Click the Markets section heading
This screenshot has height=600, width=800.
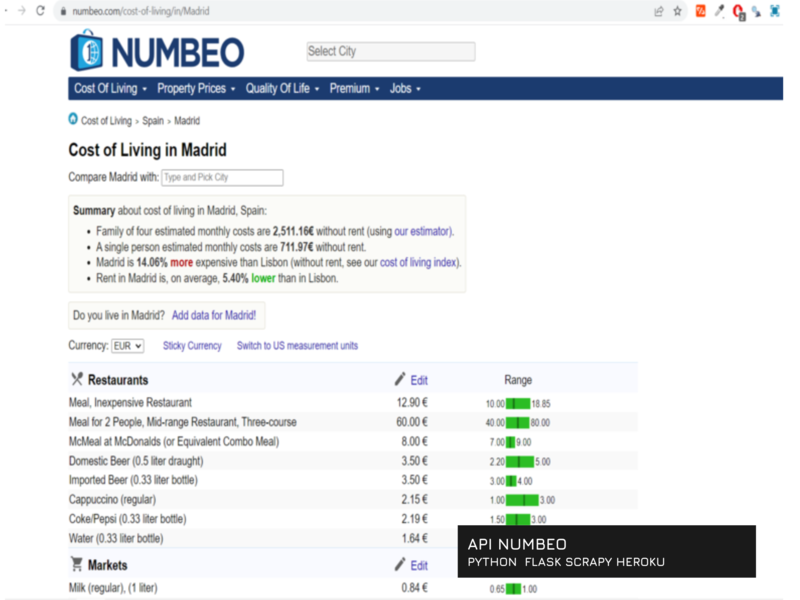(108, 565)
